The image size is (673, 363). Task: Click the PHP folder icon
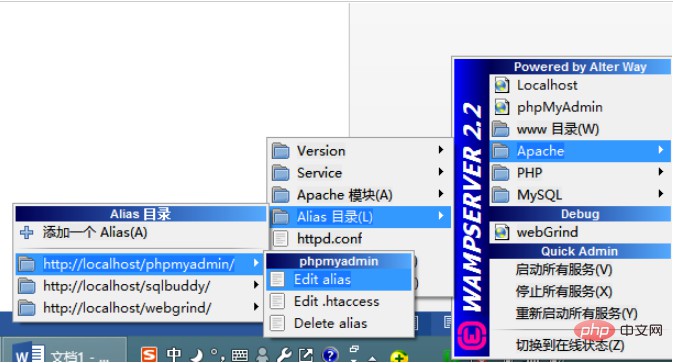(x=500, y=173)
